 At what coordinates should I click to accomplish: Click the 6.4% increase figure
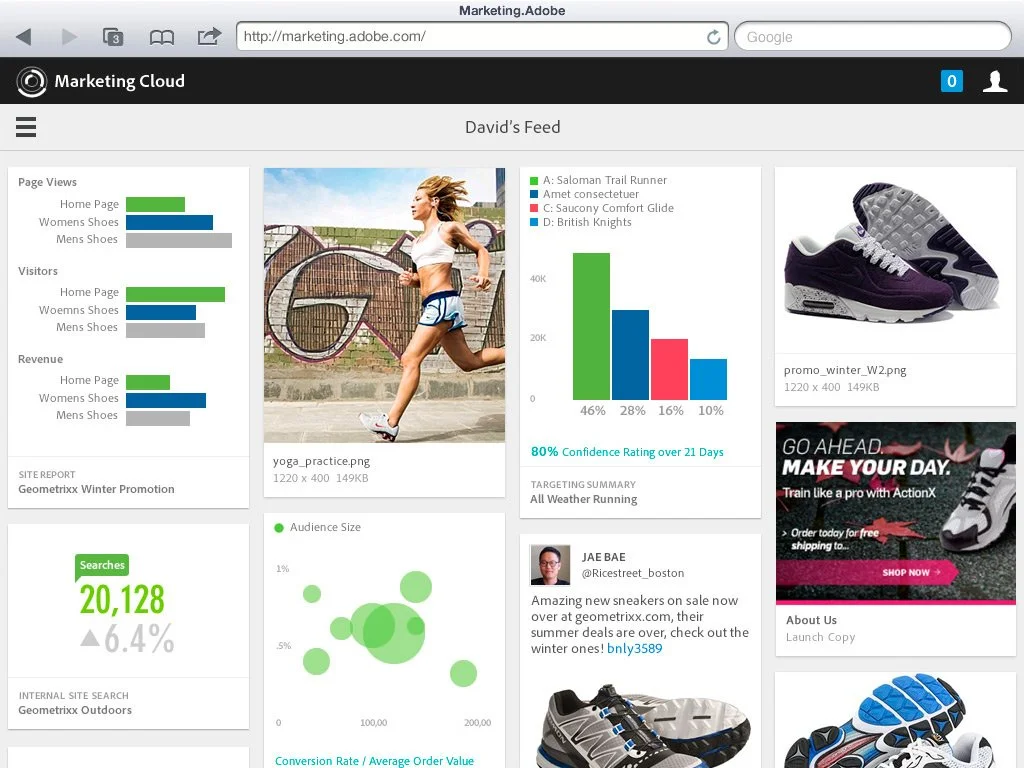click(x=127, y=639)
